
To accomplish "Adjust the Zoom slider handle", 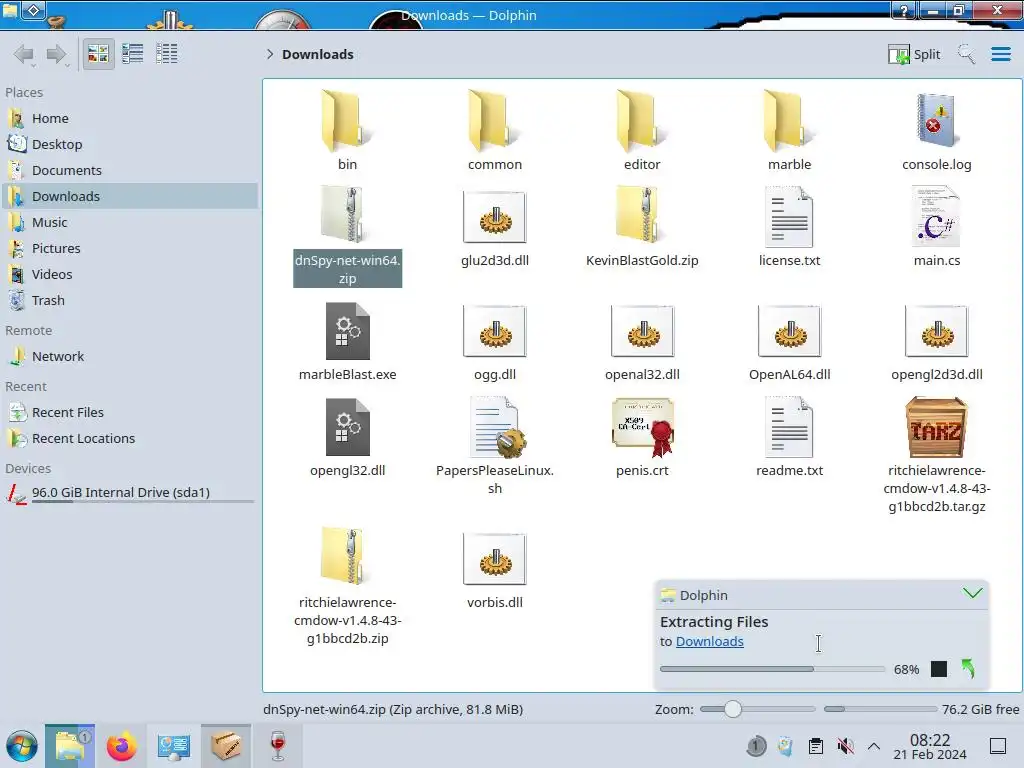I will tap(732, 709).
